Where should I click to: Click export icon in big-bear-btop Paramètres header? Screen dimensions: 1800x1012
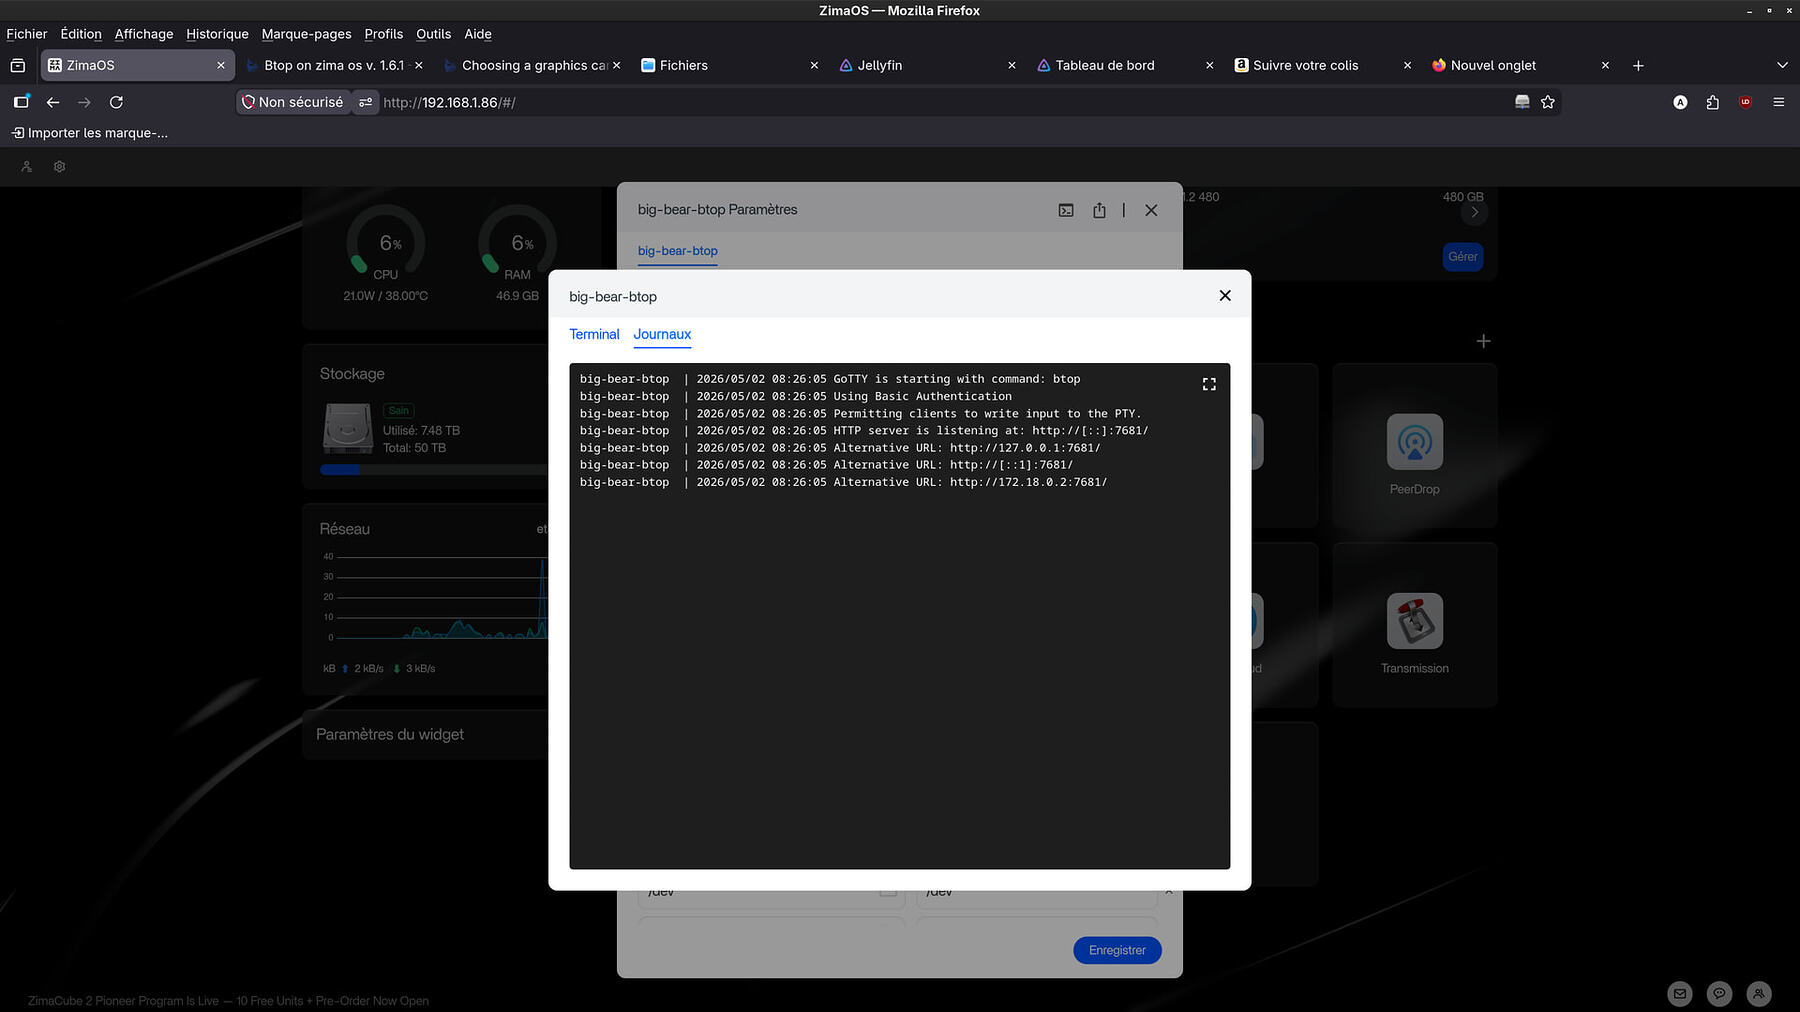1099,210
